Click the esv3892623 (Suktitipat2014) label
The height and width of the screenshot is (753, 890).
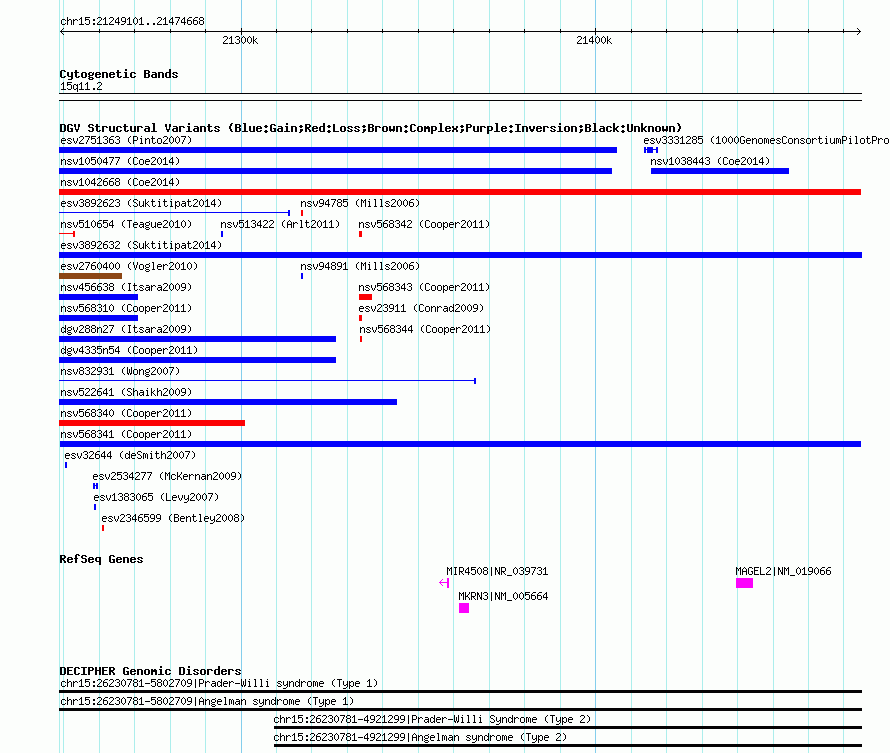[141, 203]
